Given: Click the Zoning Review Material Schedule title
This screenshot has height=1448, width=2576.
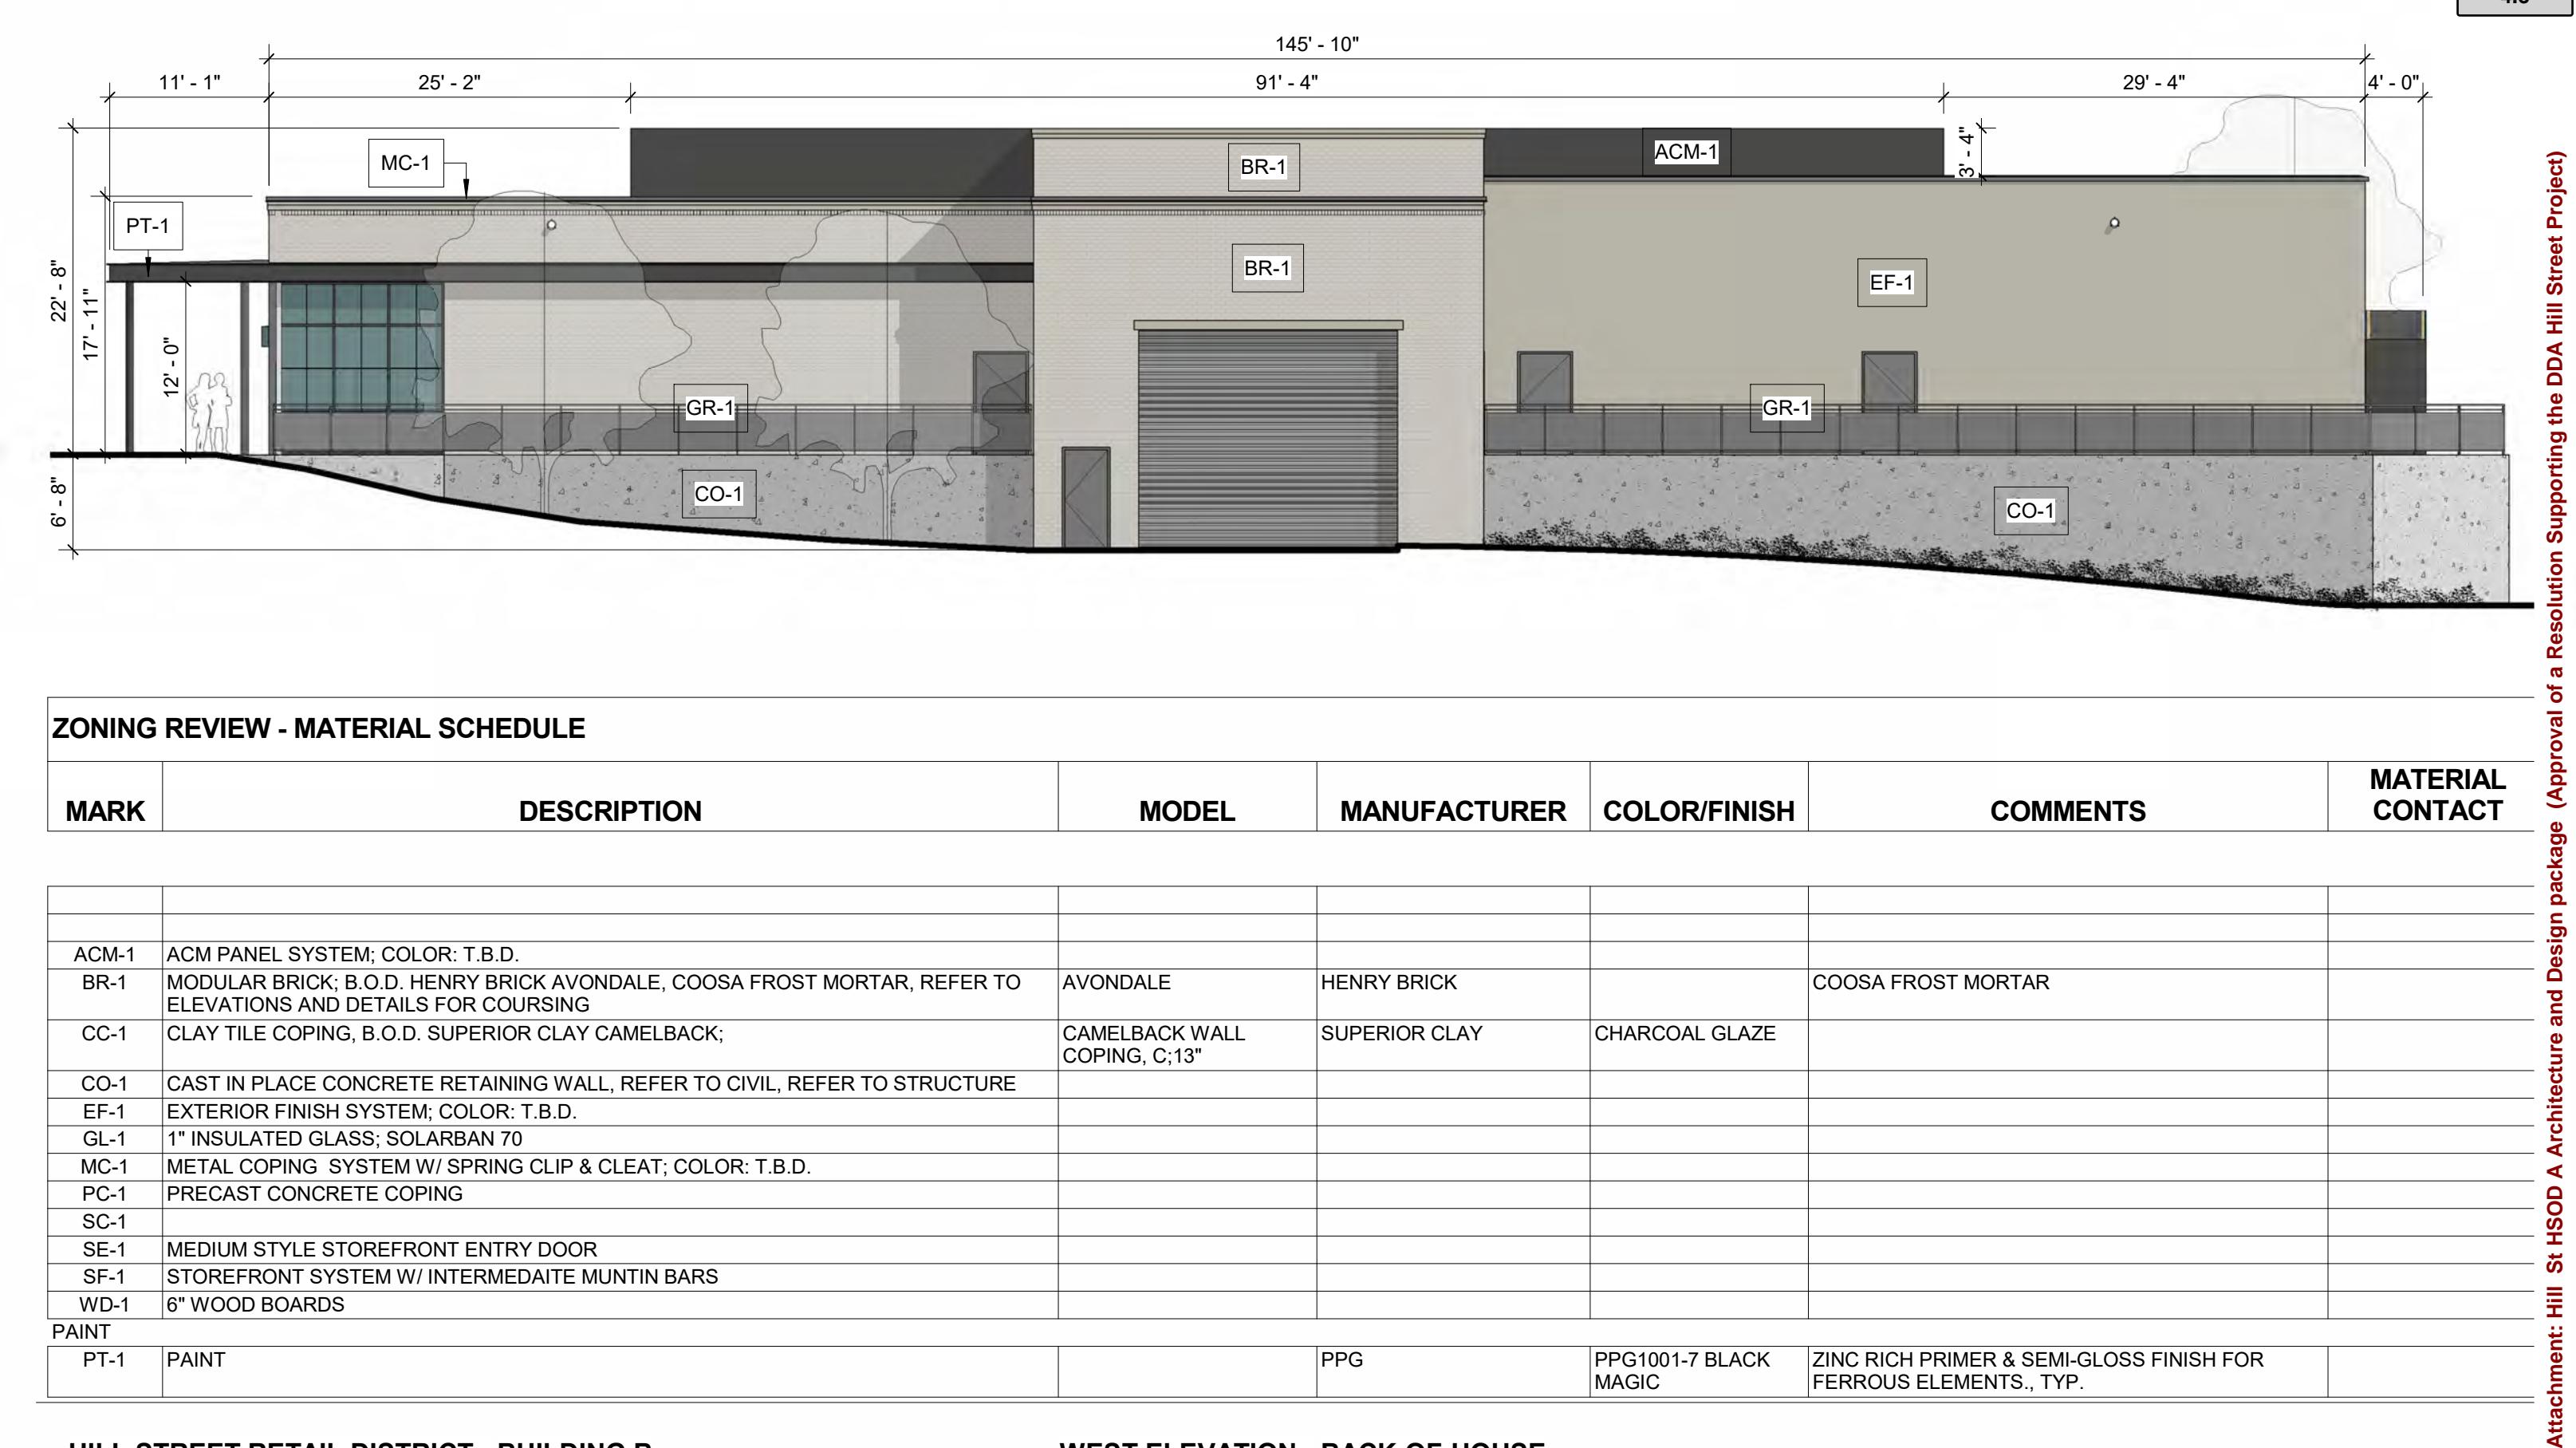Looking at the screenshot, I should click(318, 729).
